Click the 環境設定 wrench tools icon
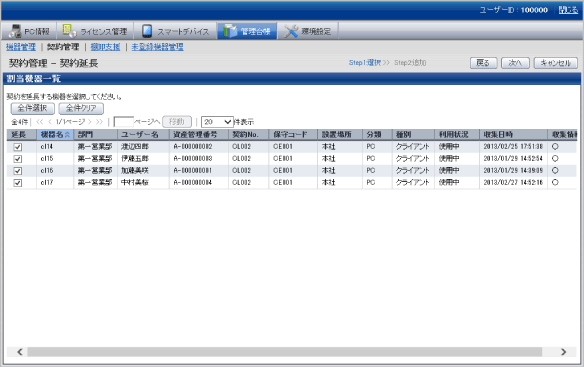The height and width of the screenshot is (367, 584). point(291,31)
